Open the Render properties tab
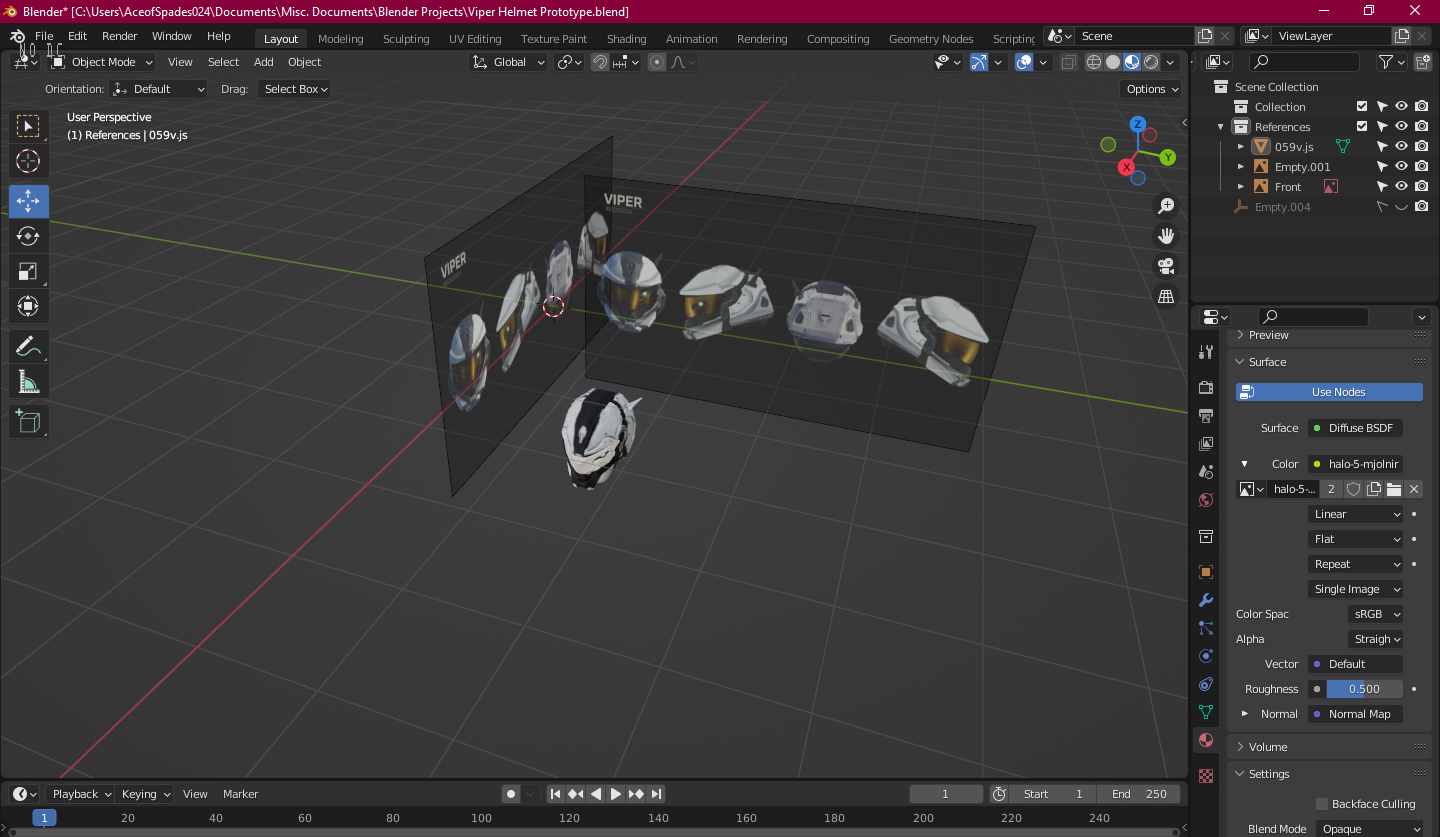Screen dimensions: 1440x837 click(x=1206, y=387)
